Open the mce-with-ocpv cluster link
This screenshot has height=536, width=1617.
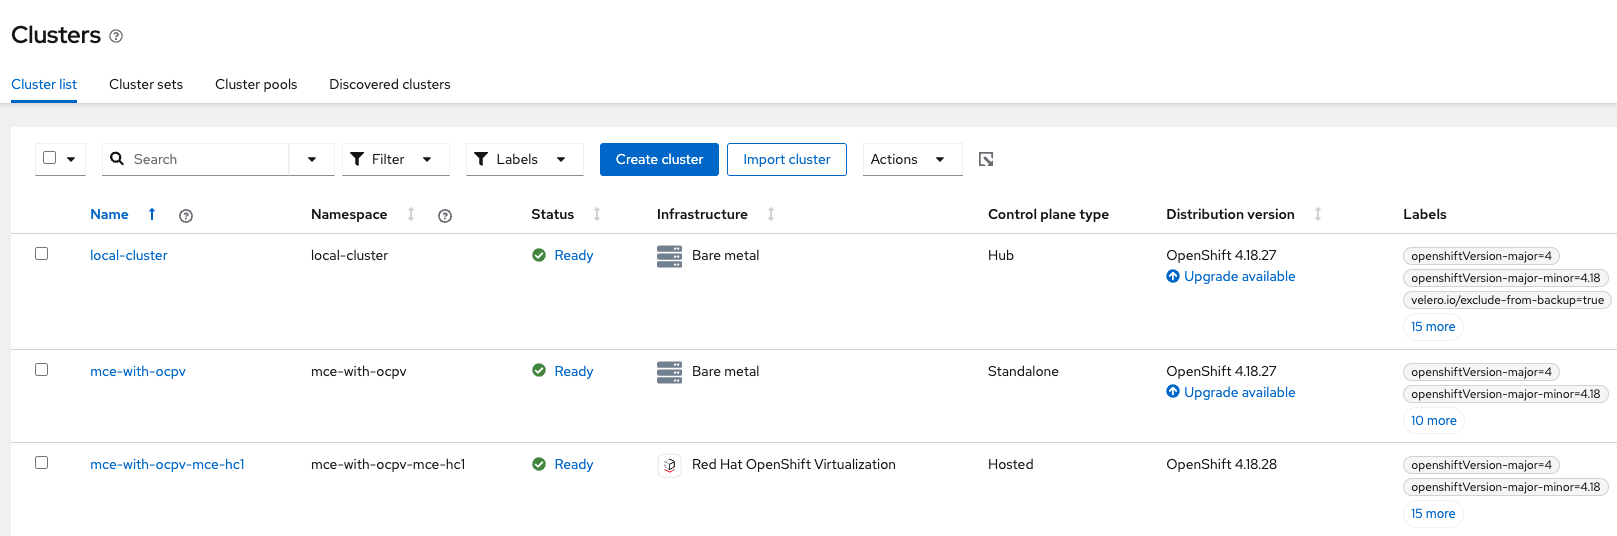tap(138, 371)
